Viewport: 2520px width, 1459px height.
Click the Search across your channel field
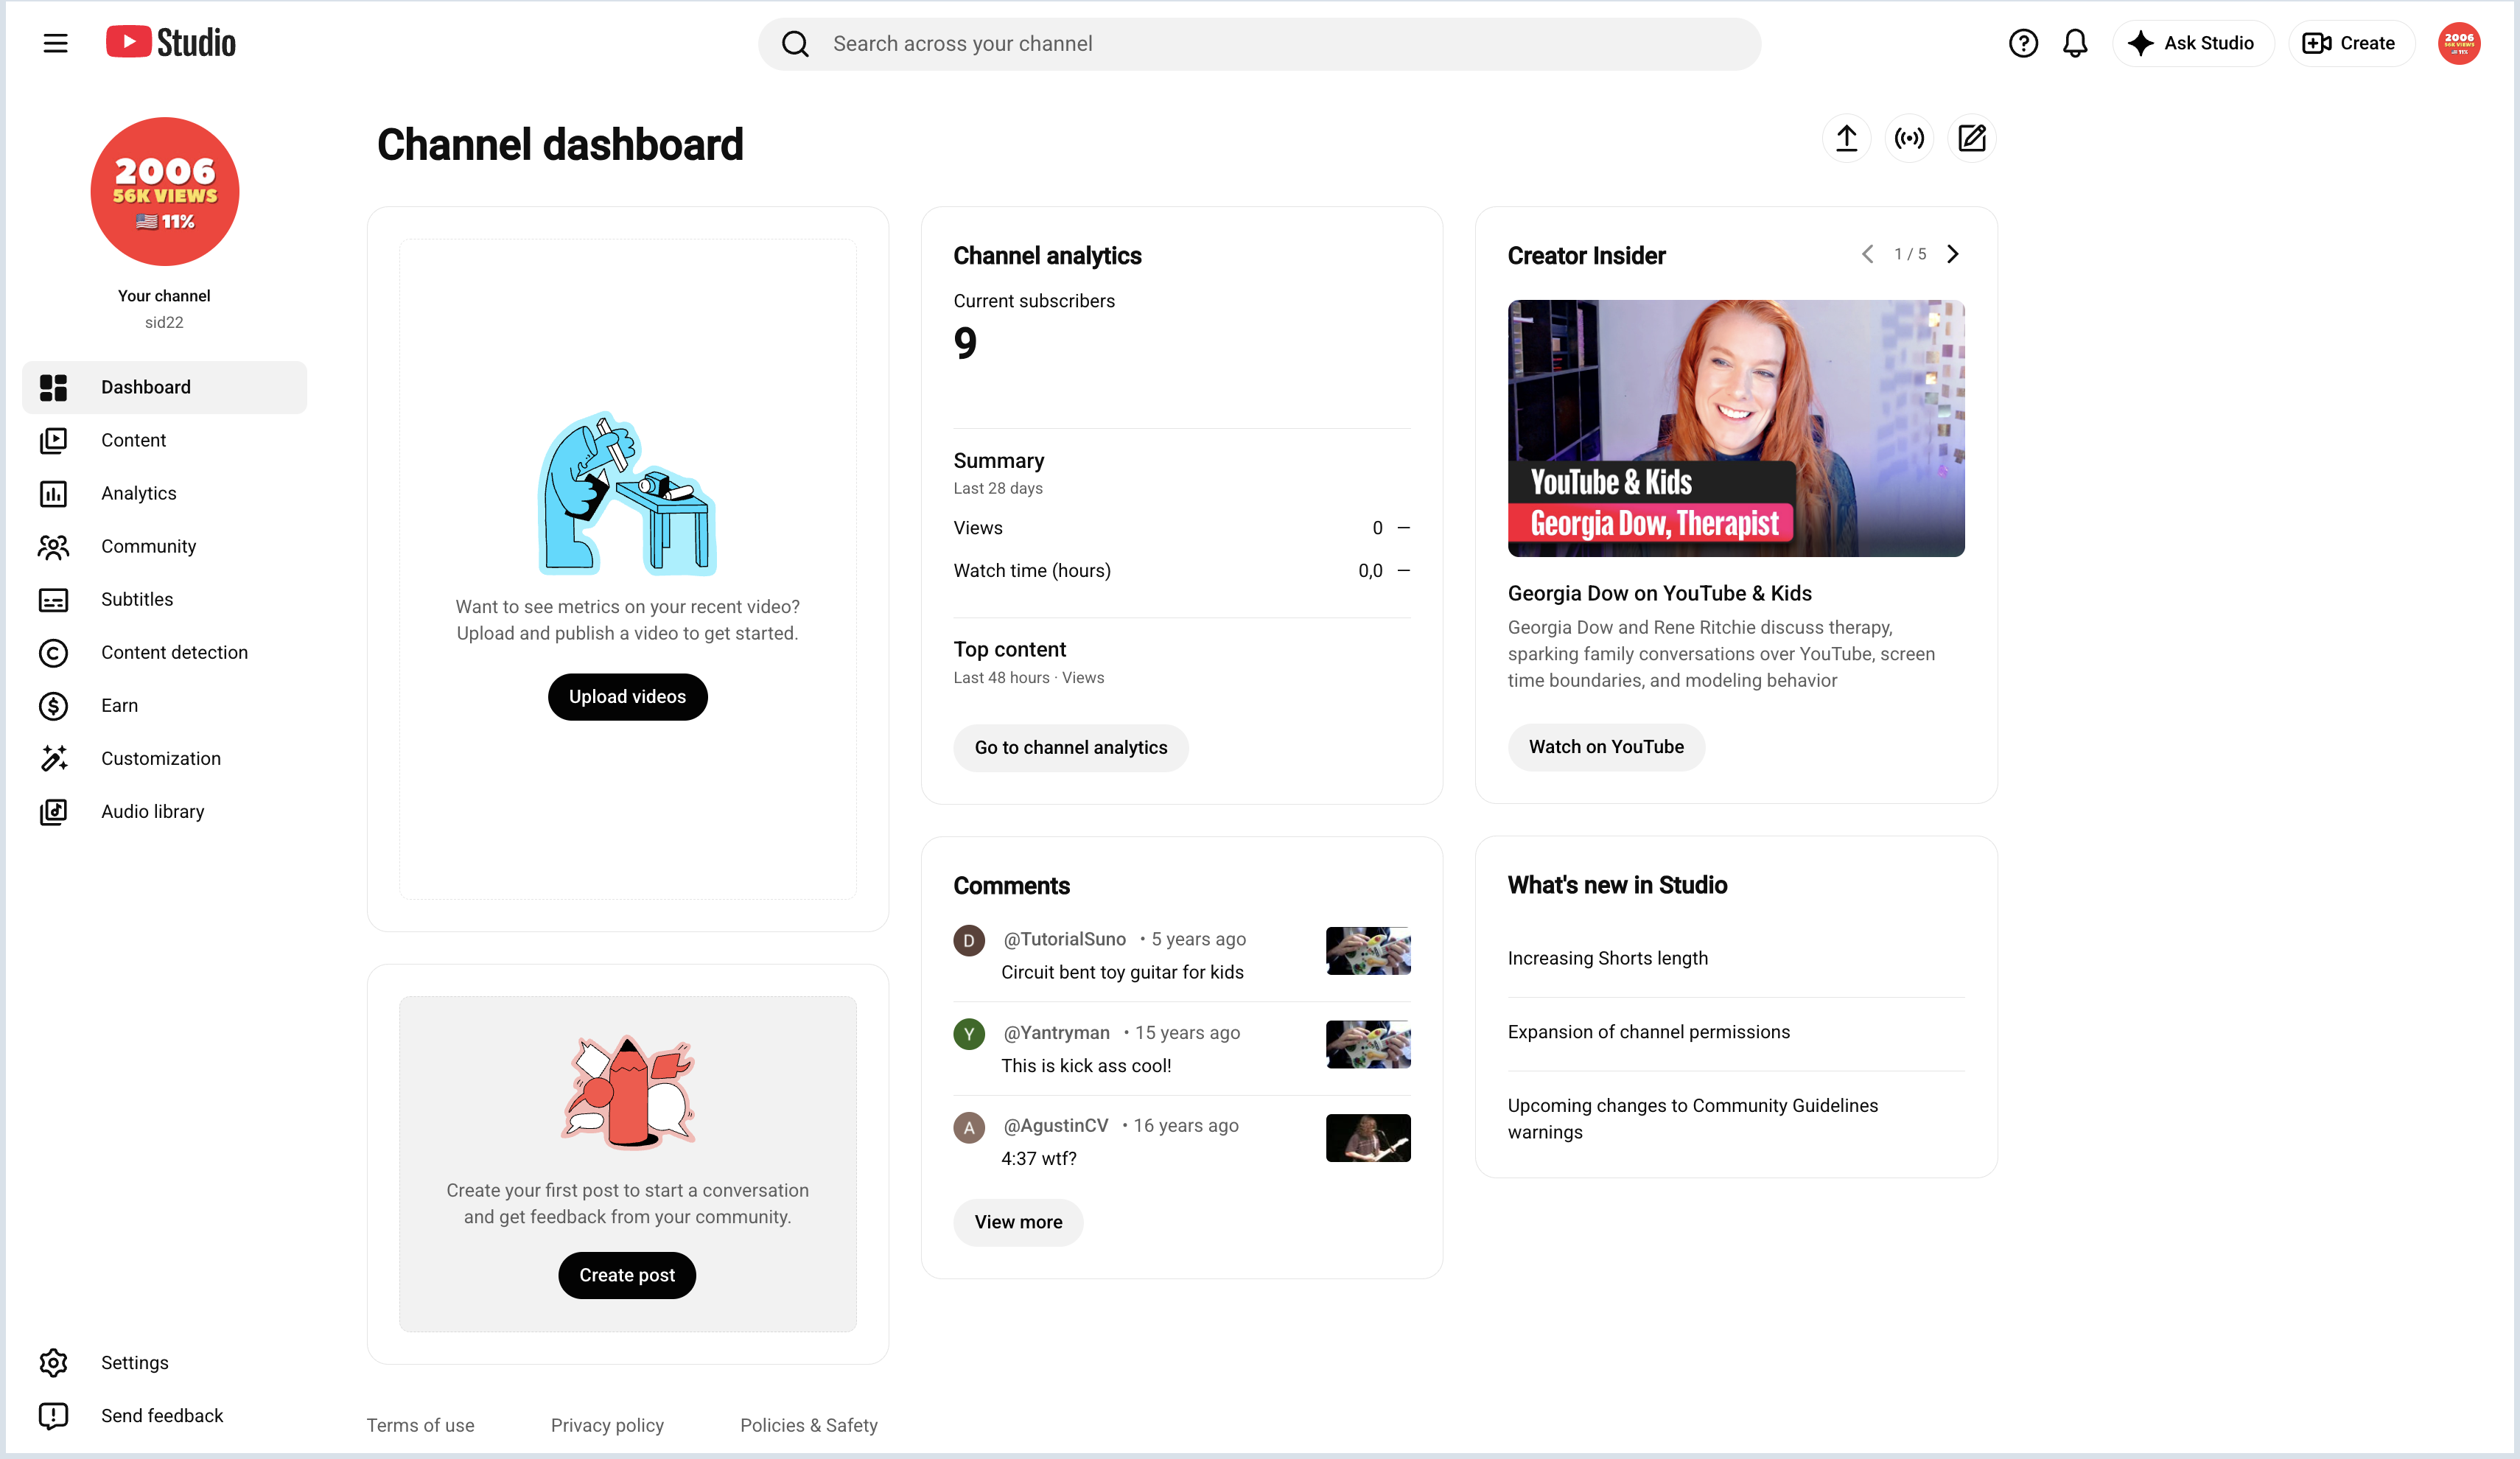pyautogui.click(x=1259, y=44)
